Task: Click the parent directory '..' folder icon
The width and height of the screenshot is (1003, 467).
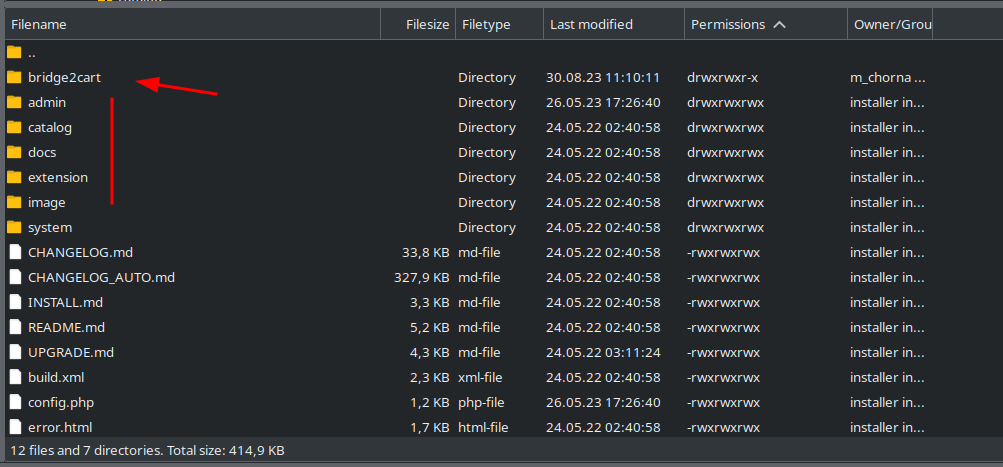Action: [14, 52]
